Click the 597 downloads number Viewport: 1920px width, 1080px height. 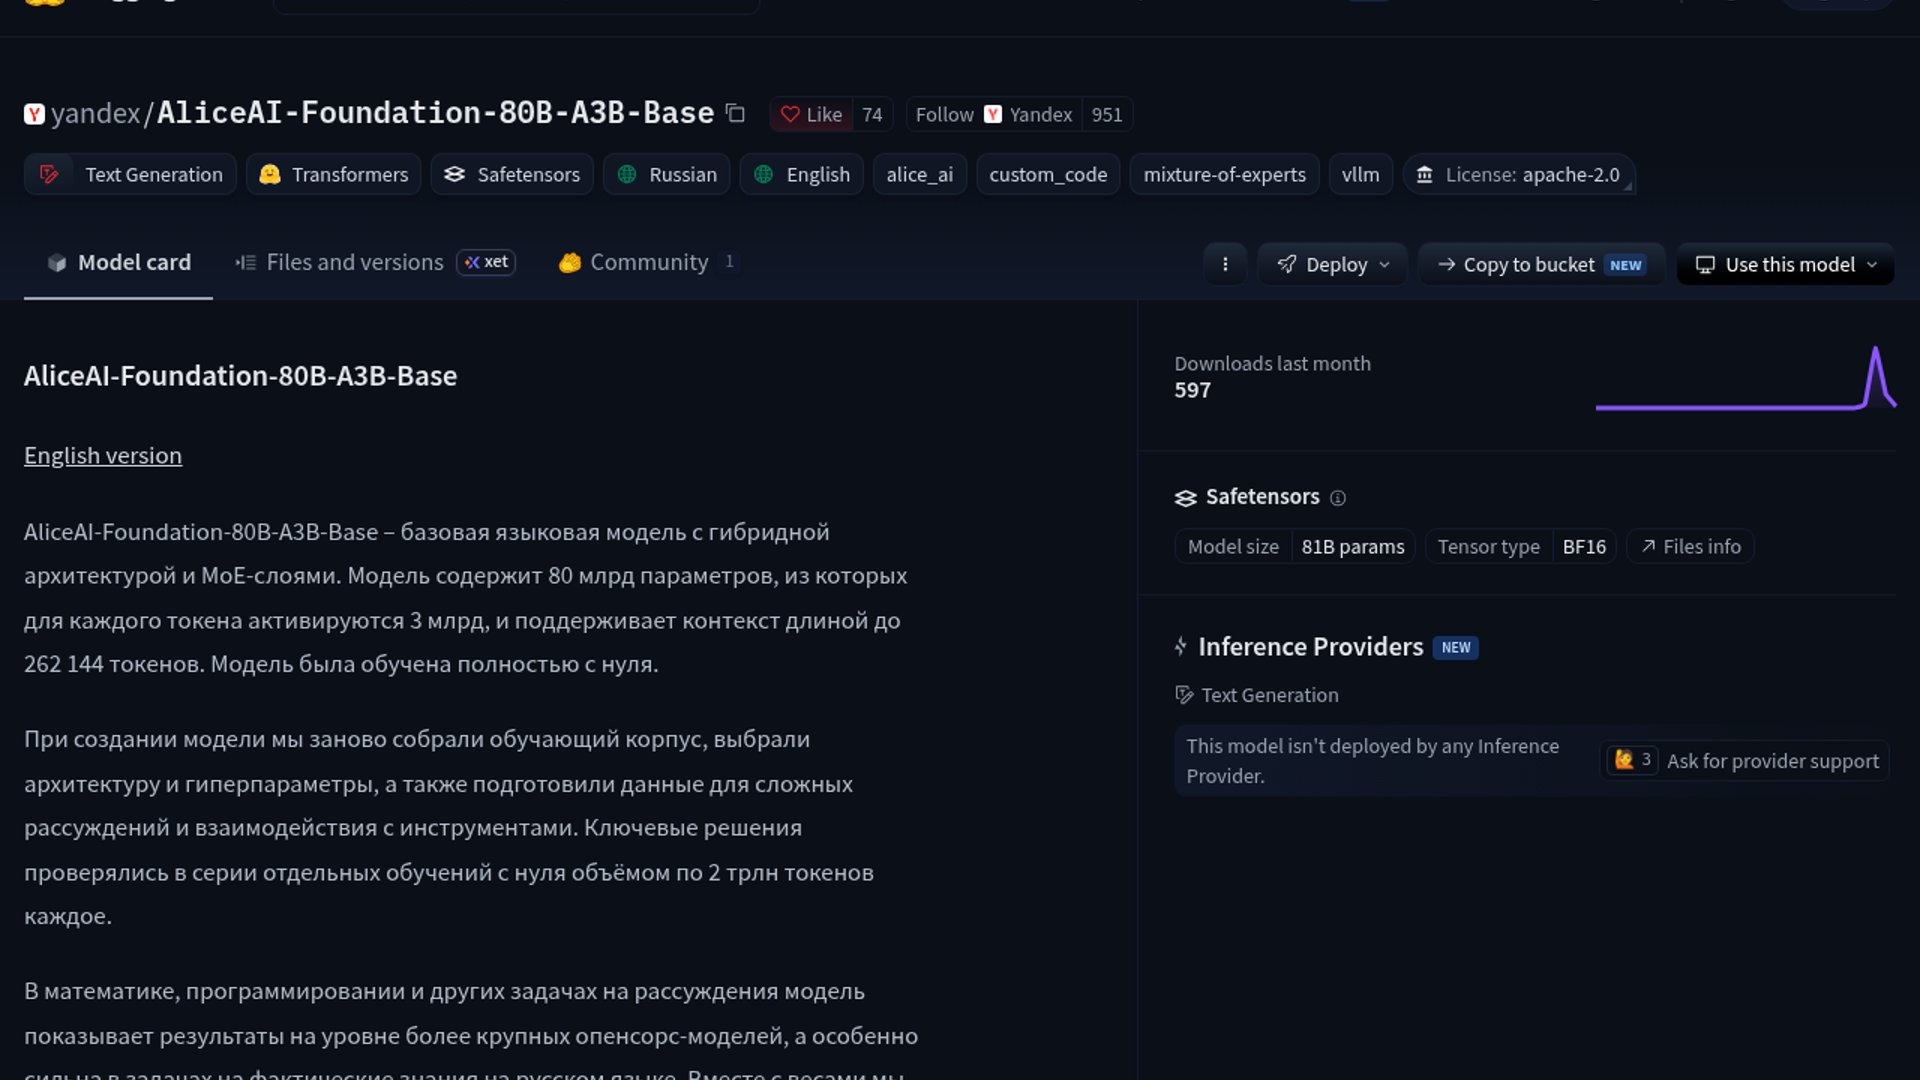tap(1192, 390)
